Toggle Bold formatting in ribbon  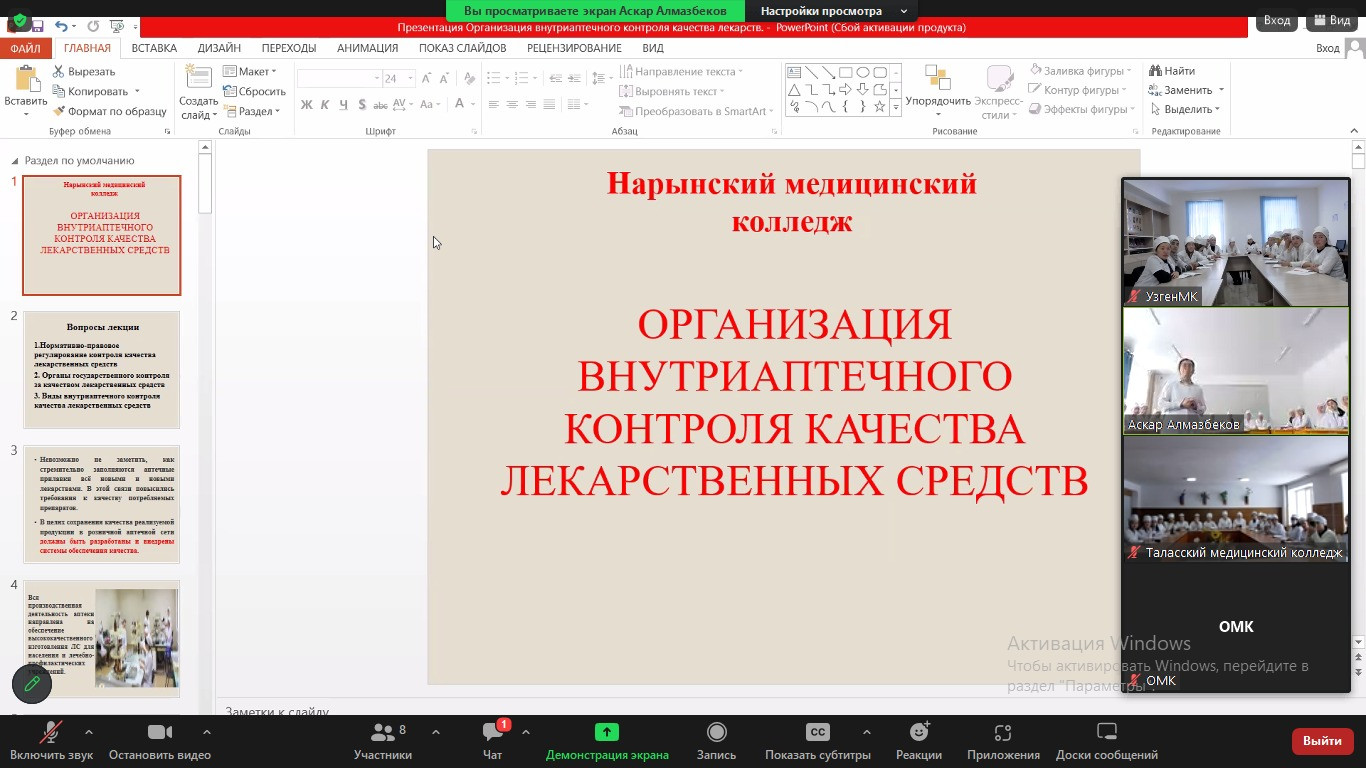click(307, 105)
